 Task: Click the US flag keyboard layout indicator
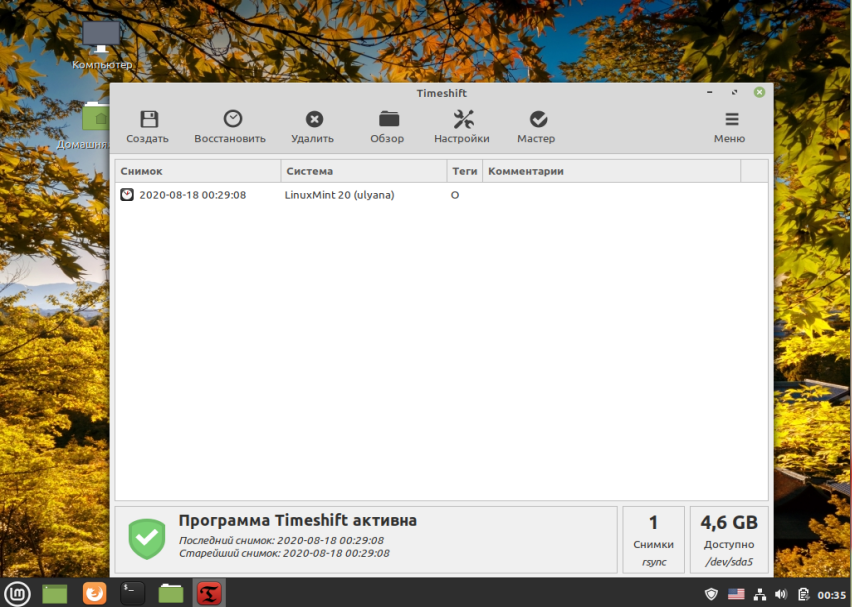click(x=736, y=594)
